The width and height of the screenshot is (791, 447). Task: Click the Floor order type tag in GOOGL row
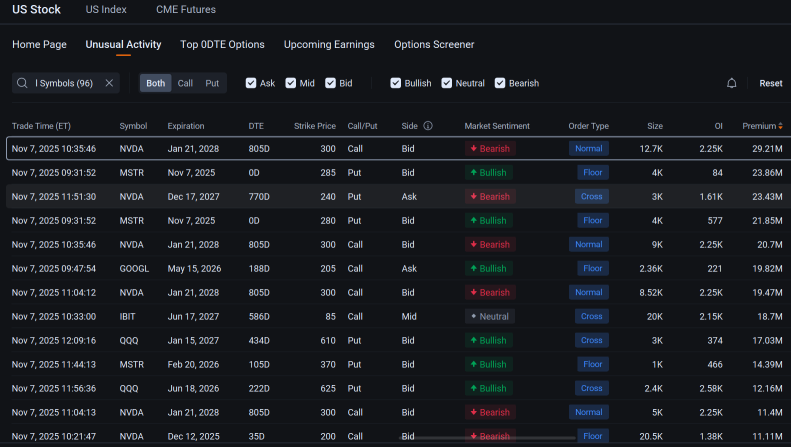tap(591, 268)
